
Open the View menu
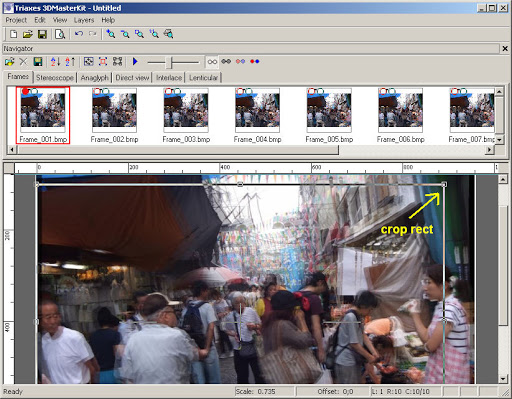coord(60,20)
